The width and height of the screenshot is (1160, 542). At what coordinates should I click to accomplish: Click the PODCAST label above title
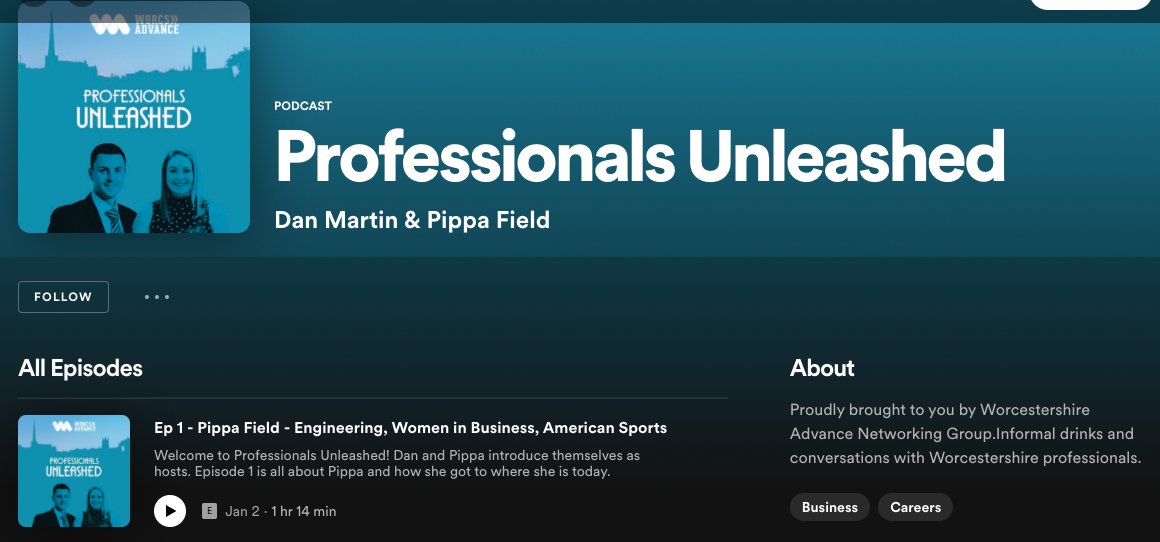pyautogui.click(x=303, y=106)
